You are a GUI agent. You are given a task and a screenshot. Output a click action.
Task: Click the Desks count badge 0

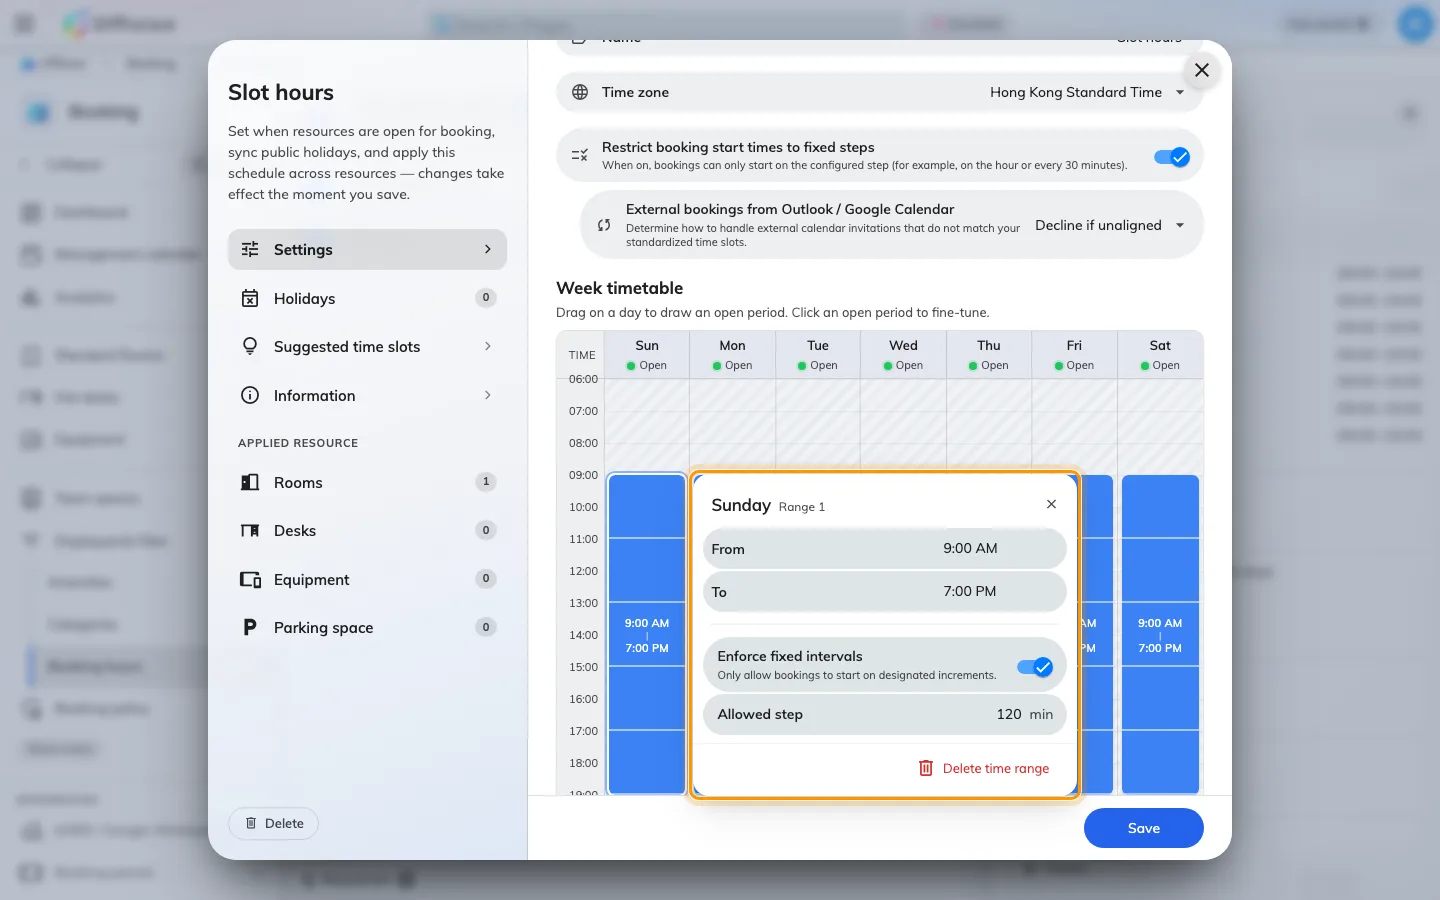pyautogui.click(x=486, y=530)
